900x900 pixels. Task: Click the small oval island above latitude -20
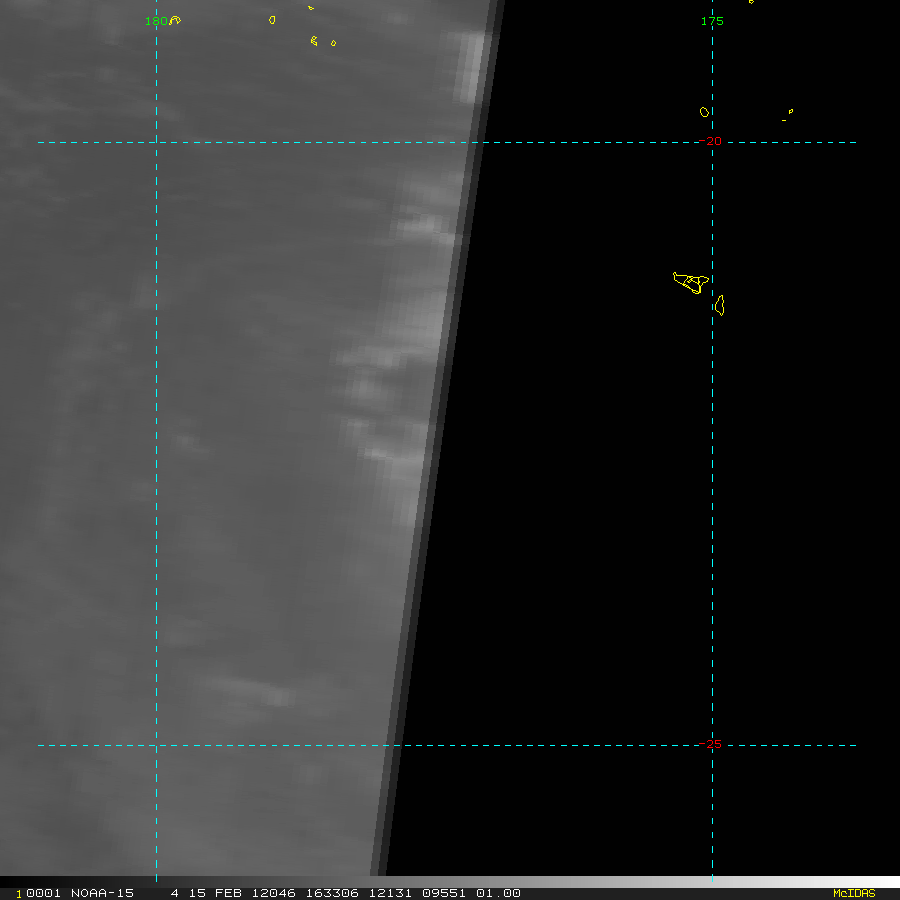pos(704,112)
